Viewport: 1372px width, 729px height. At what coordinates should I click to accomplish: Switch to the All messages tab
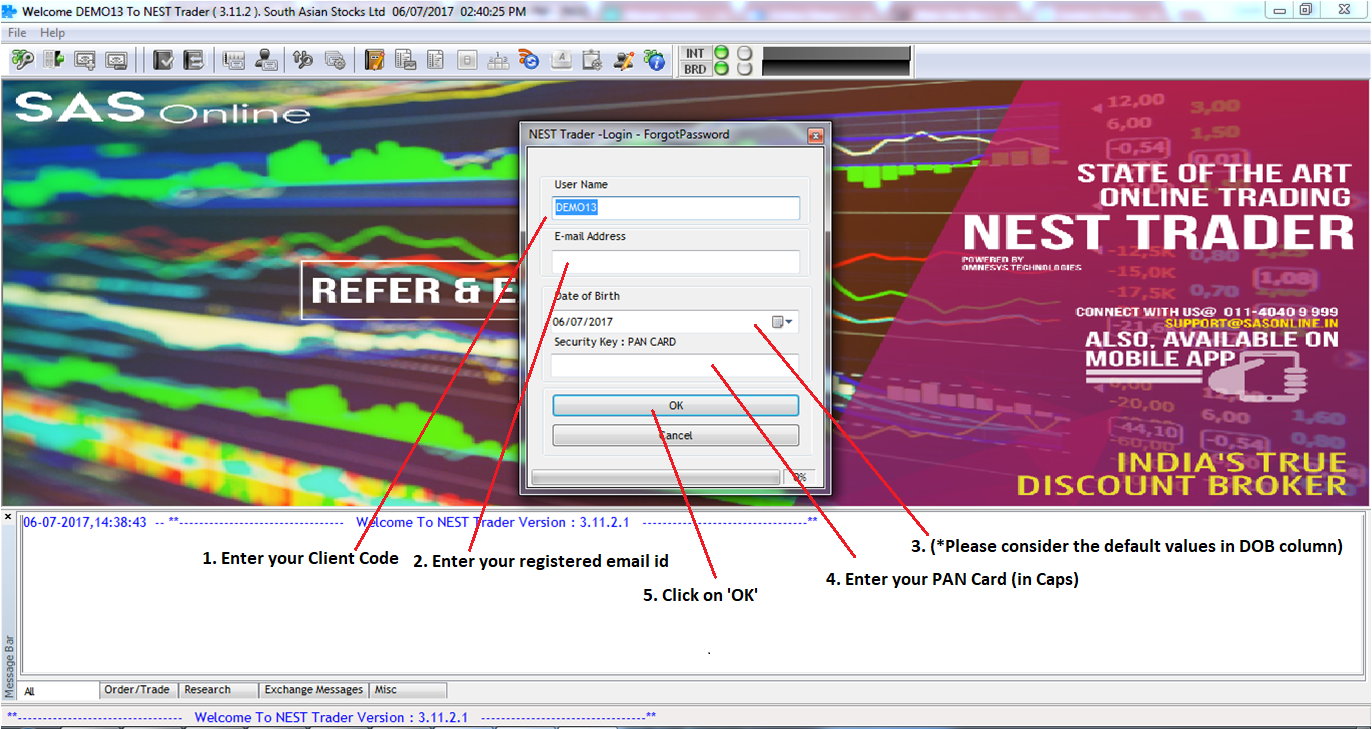point(59,691)
